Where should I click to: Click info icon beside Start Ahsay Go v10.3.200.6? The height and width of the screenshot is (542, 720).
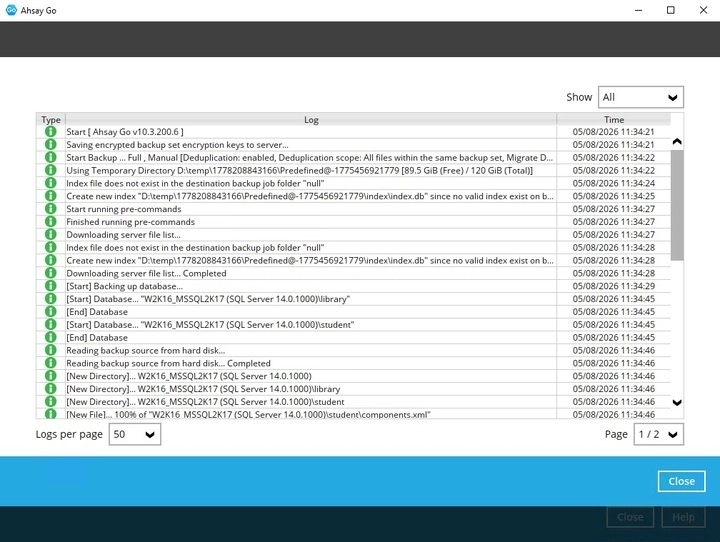coord(51,132)
